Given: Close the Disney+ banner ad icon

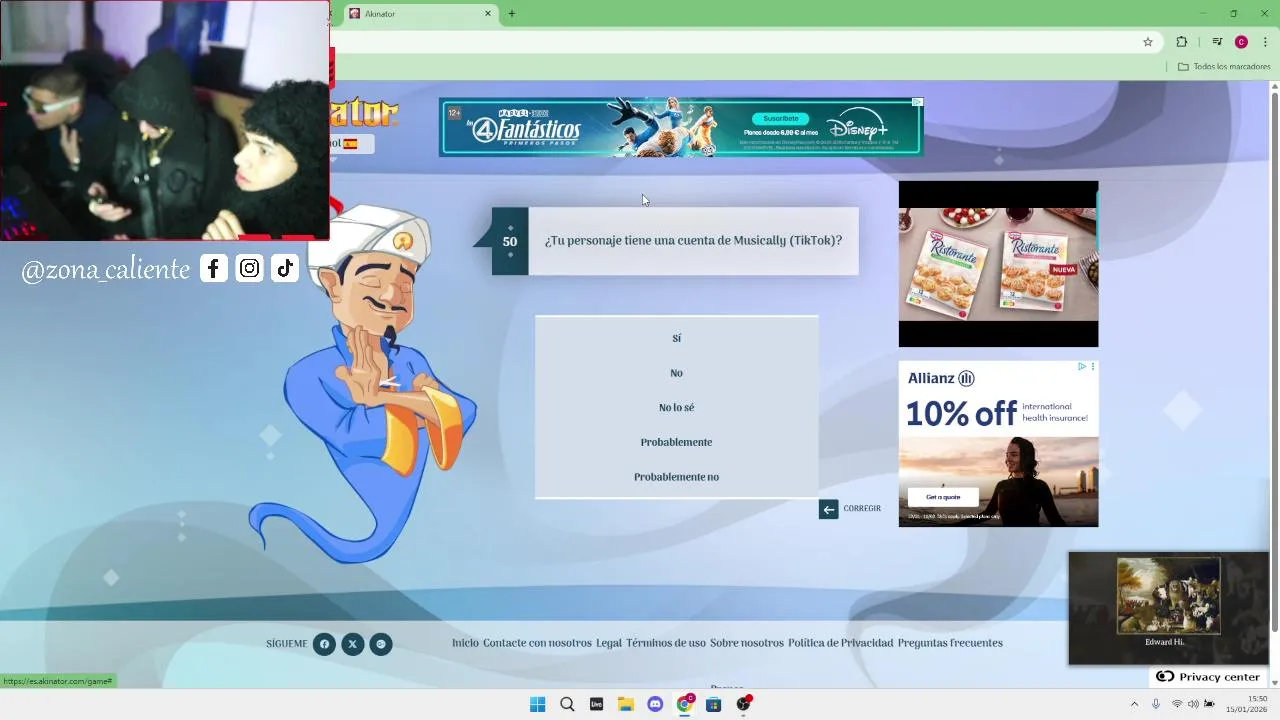Looking at the screenshot, I should click(x=917, y=102).
